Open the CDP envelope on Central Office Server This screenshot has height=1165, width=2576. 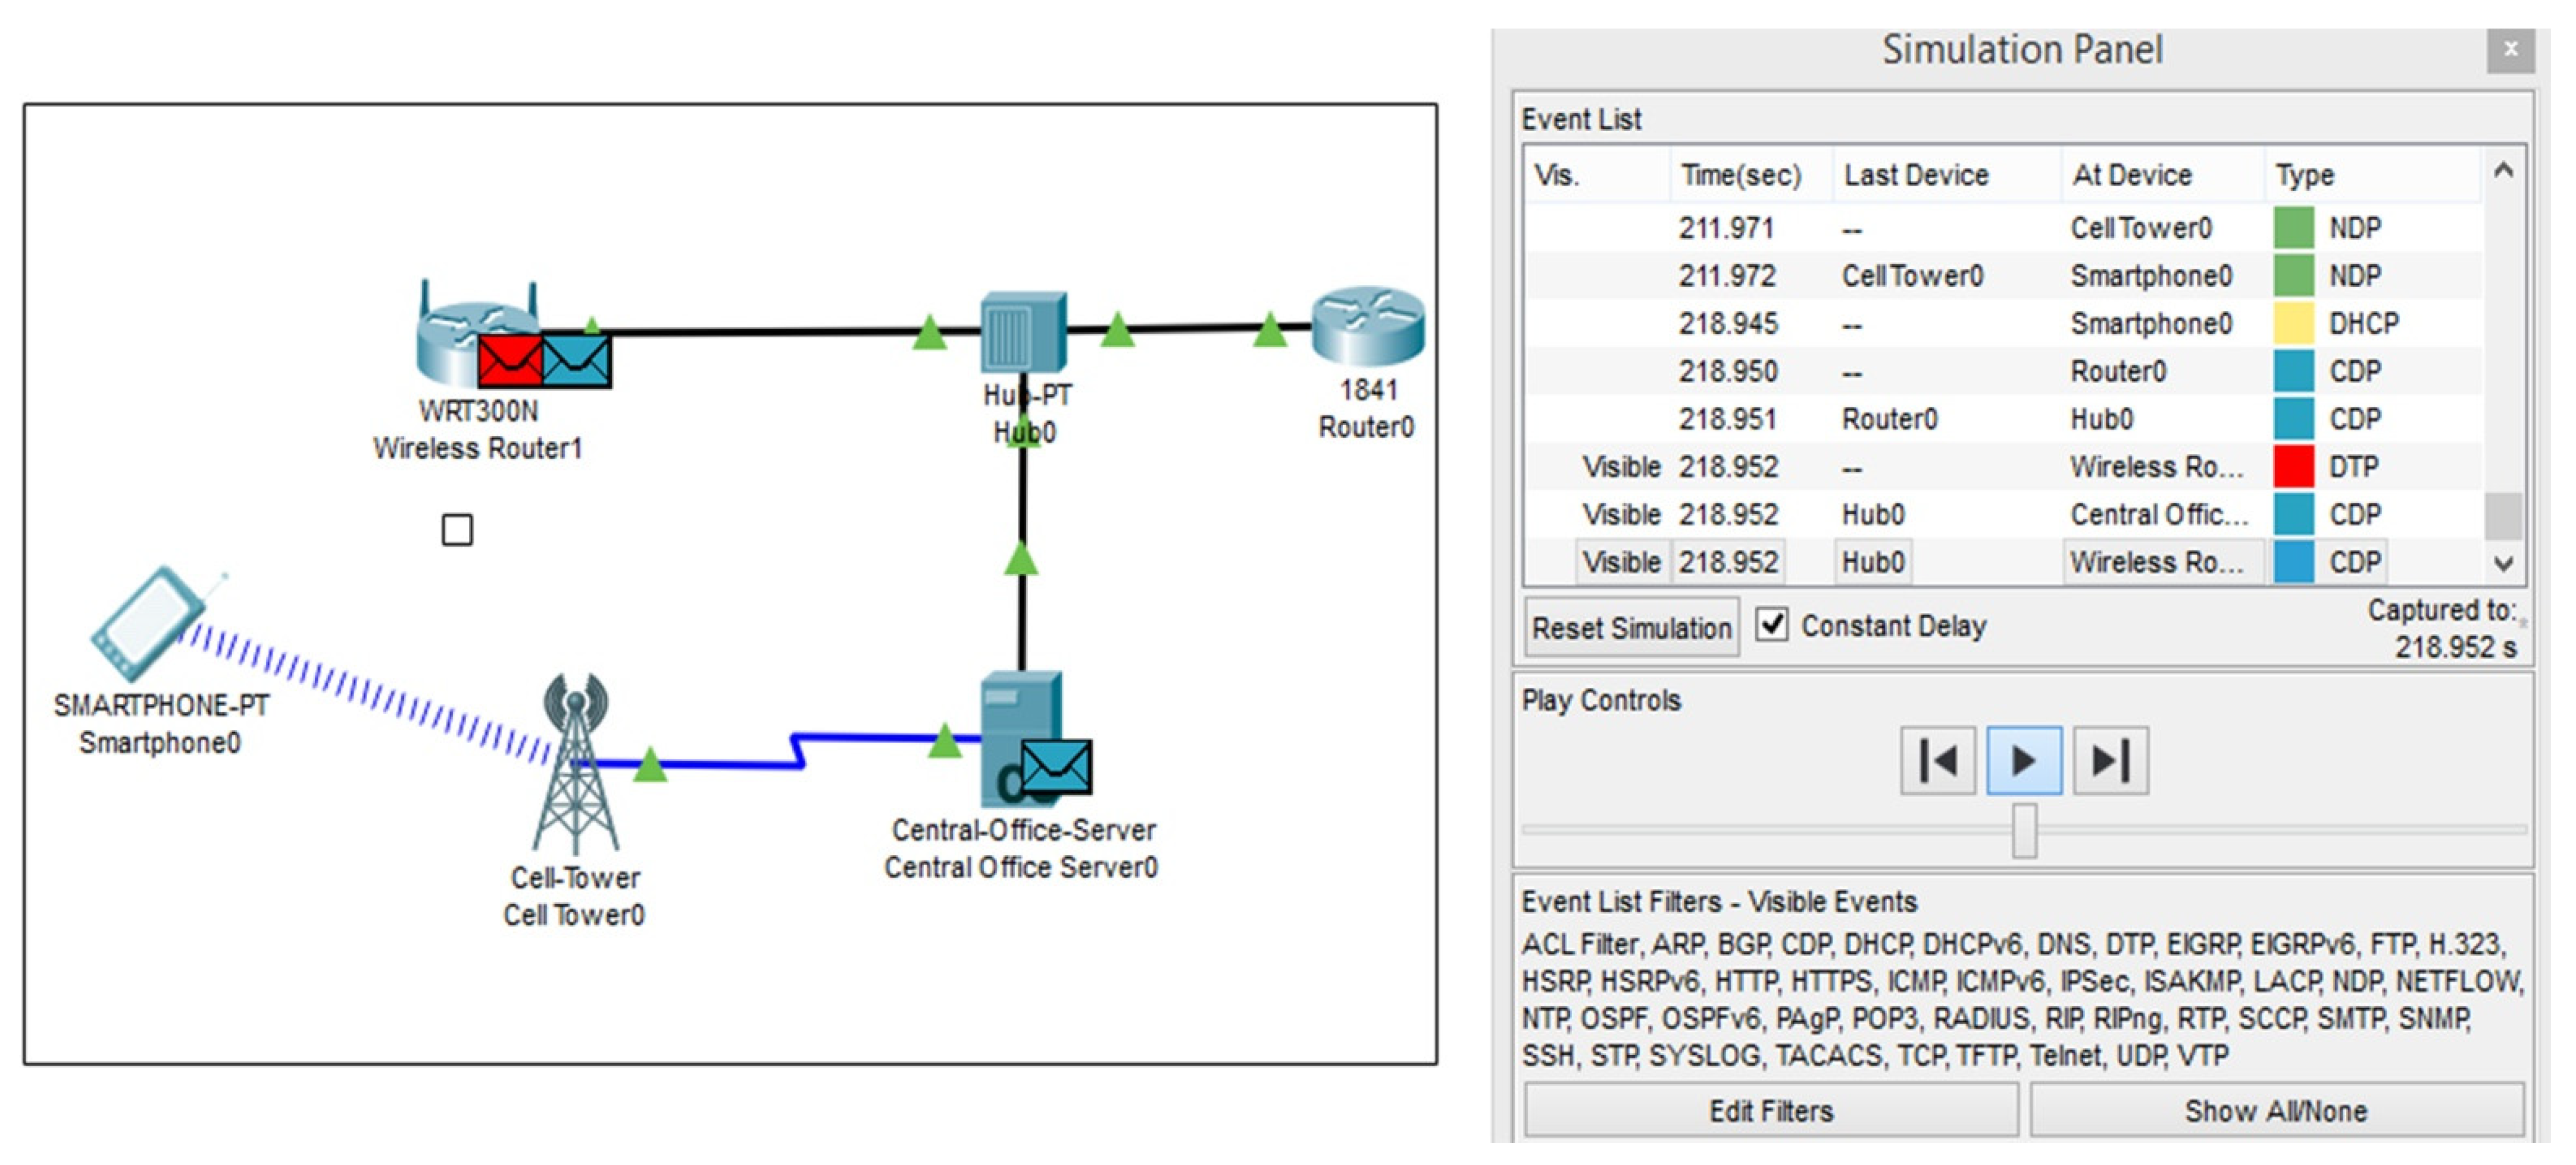pyautogui.click(x=1056, y=766)
